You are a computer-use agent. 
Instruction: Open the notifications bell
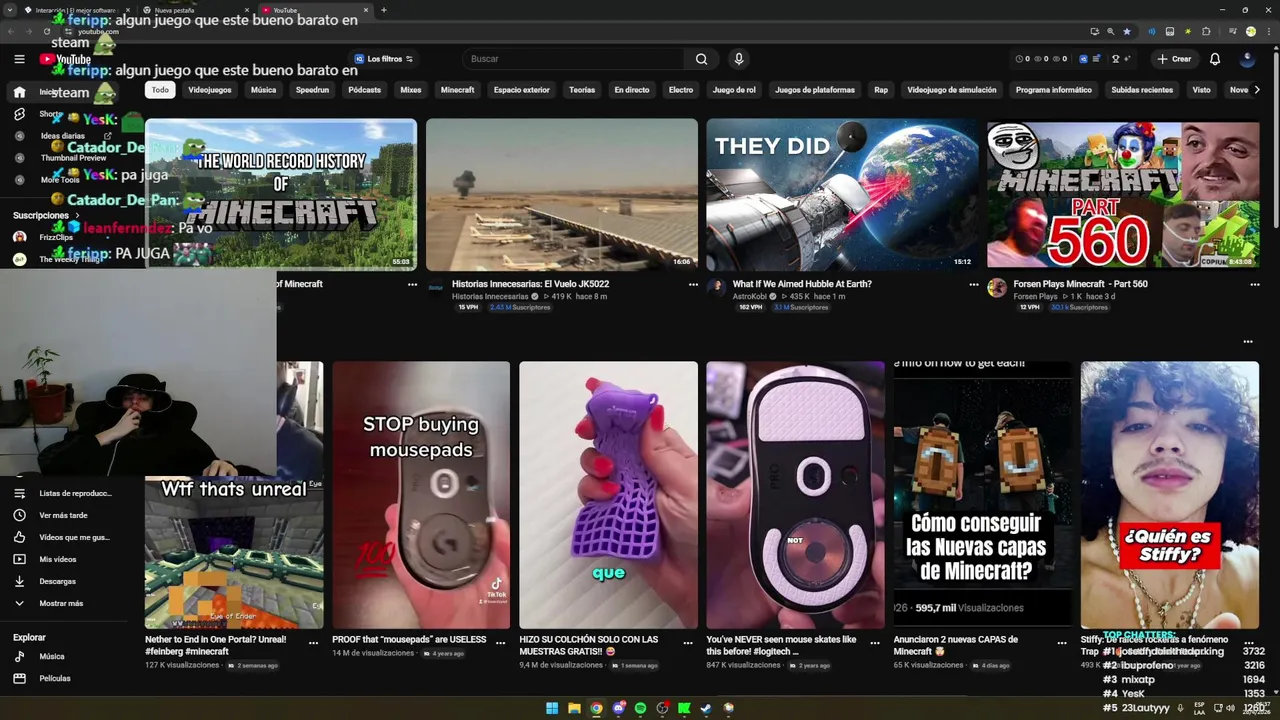click(x=1215, y=59)
